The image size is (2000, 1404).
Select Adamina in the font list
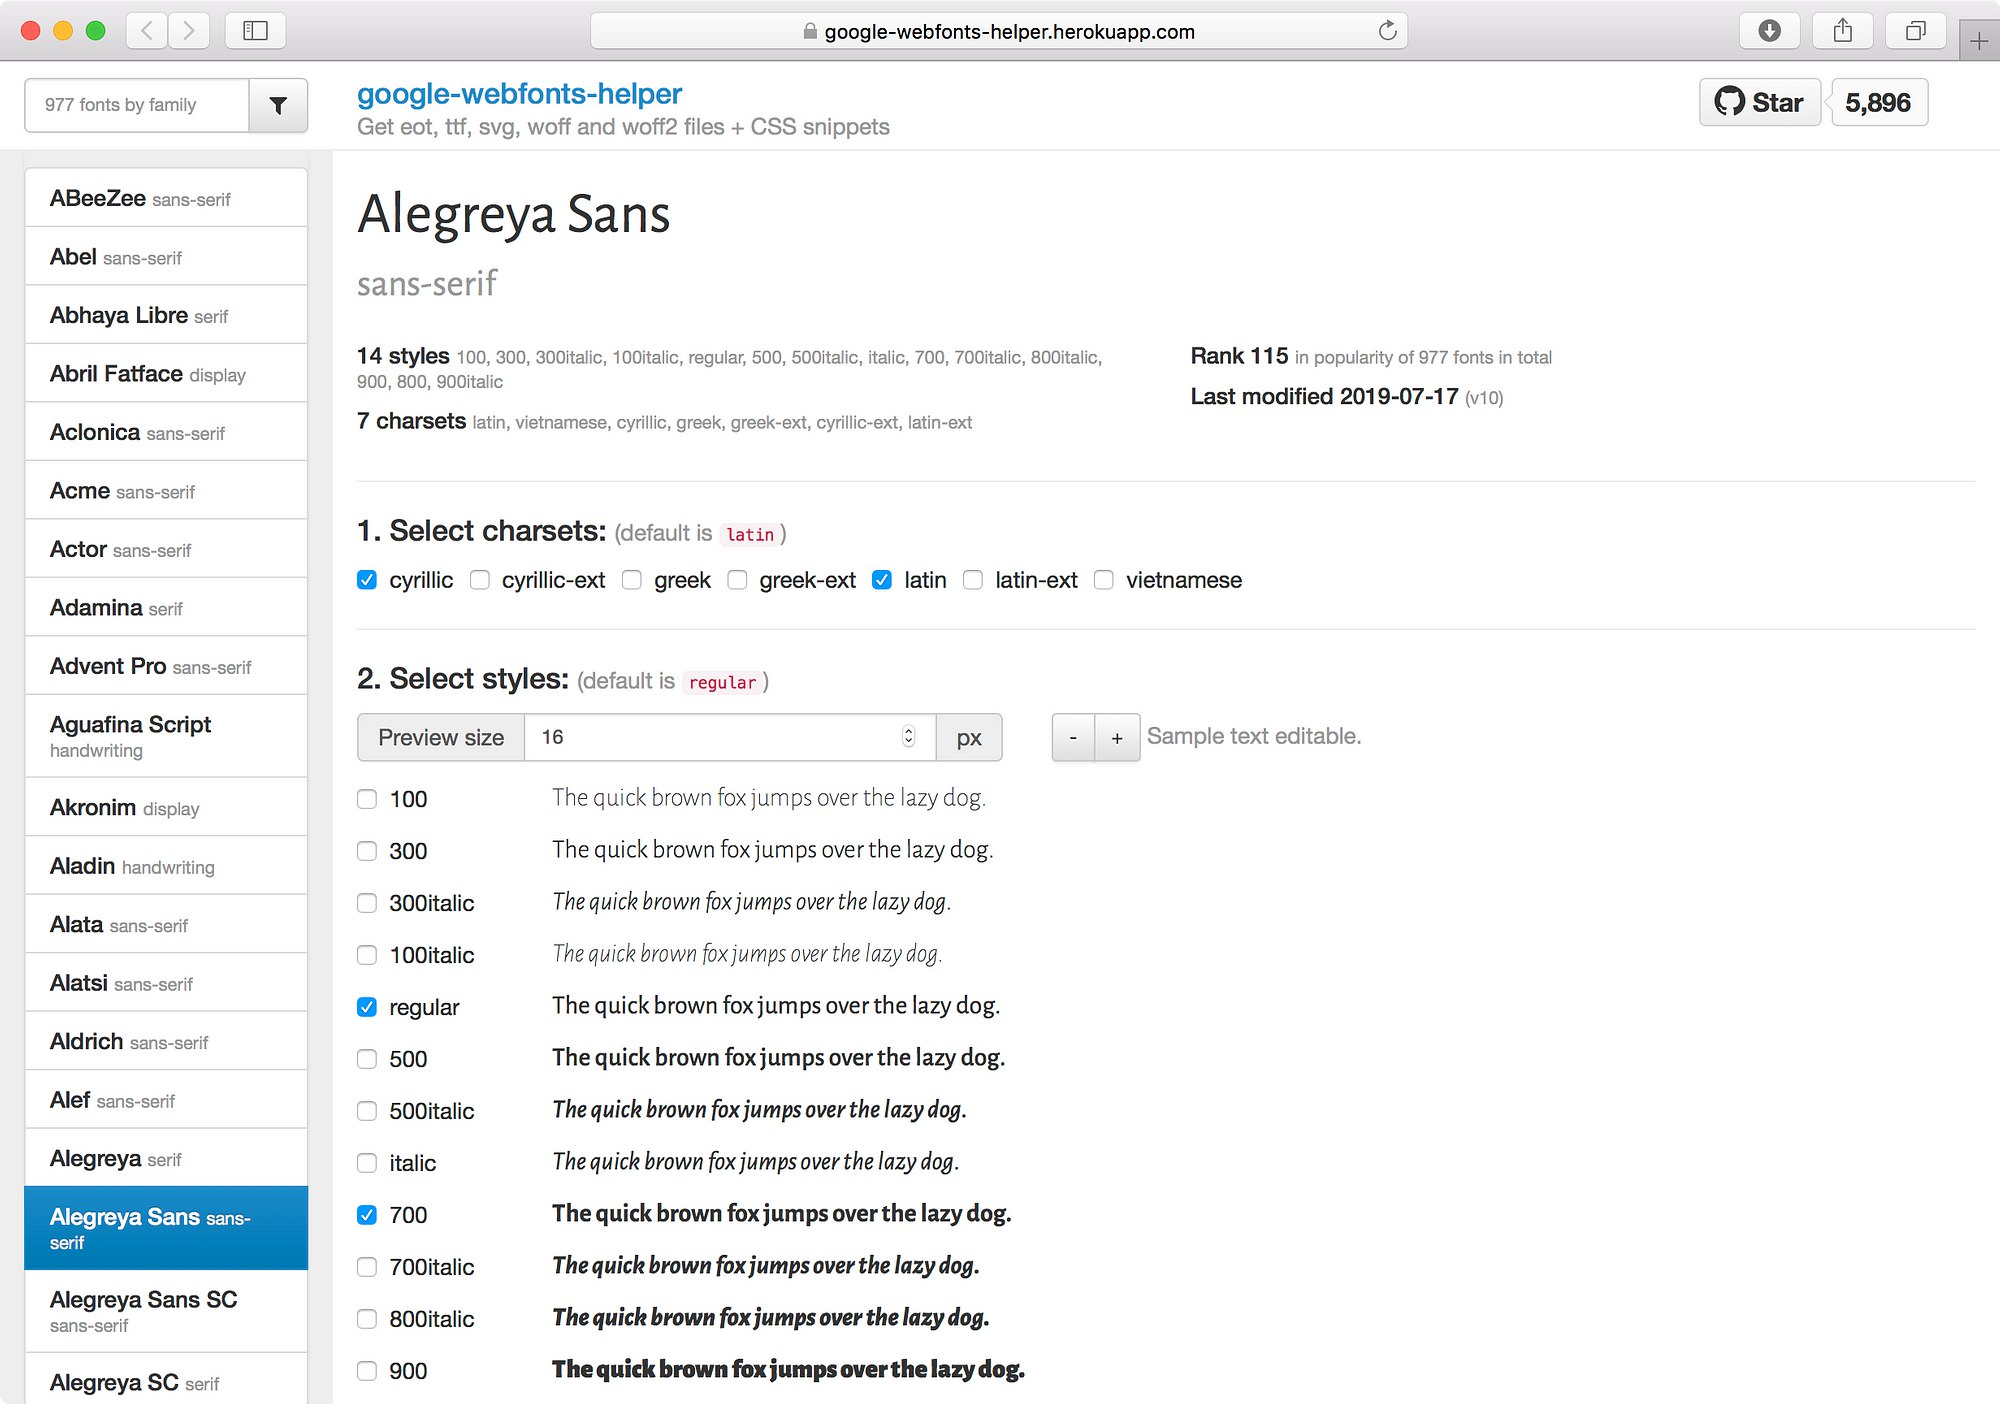[166, 608]
